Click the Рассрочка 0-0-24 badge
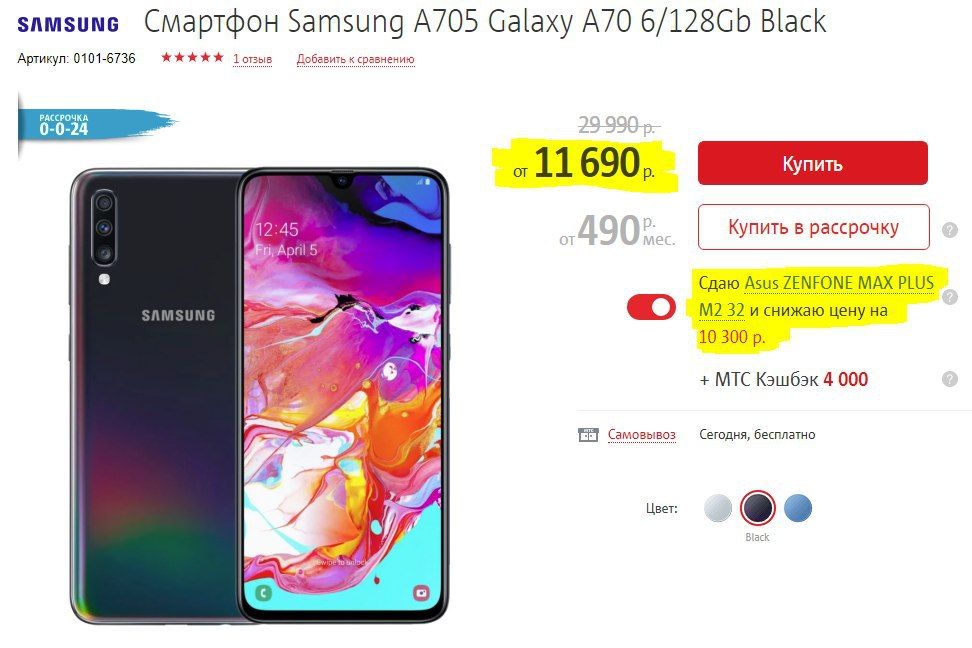 93,124
